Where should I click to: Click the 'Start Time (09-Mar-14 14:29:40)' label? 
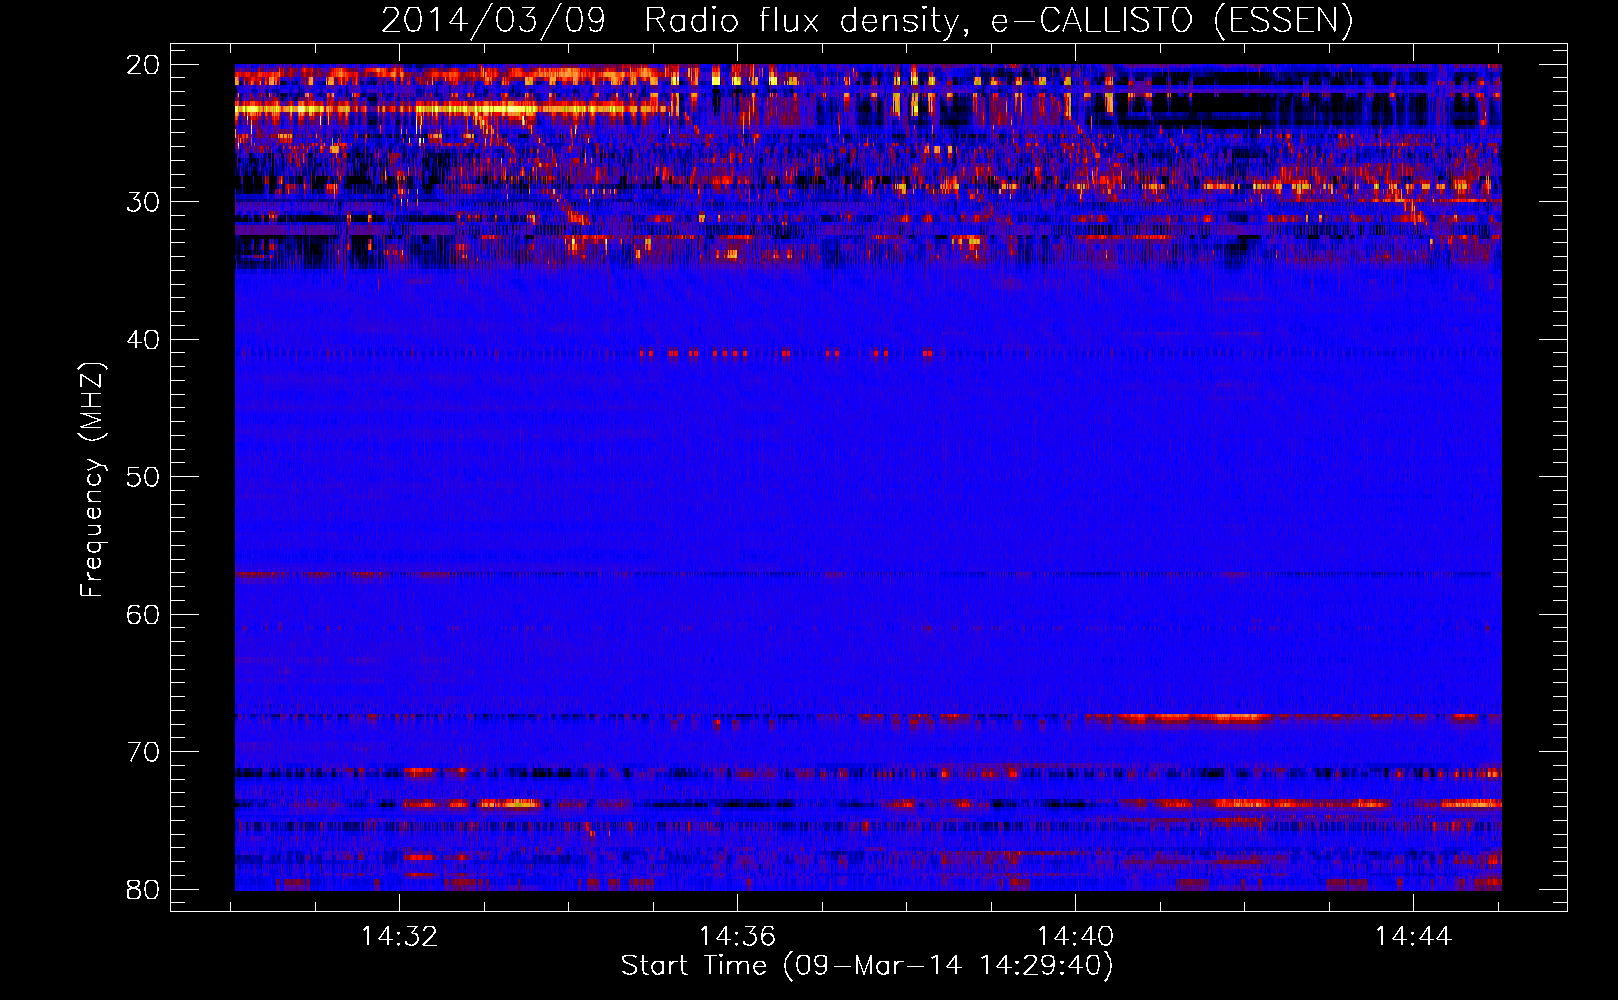866,966
